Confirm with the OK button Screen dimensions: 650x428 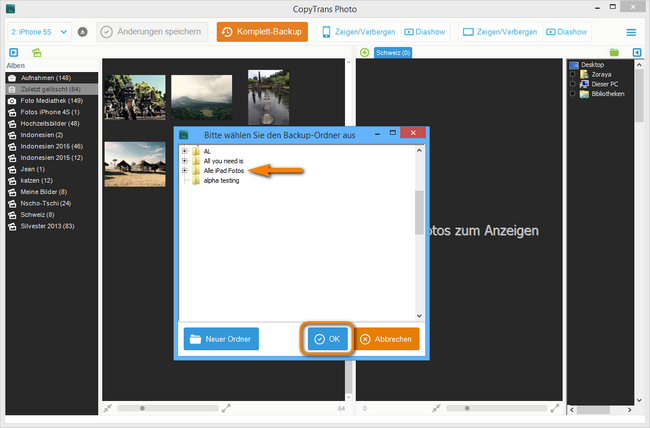point(329,339)
